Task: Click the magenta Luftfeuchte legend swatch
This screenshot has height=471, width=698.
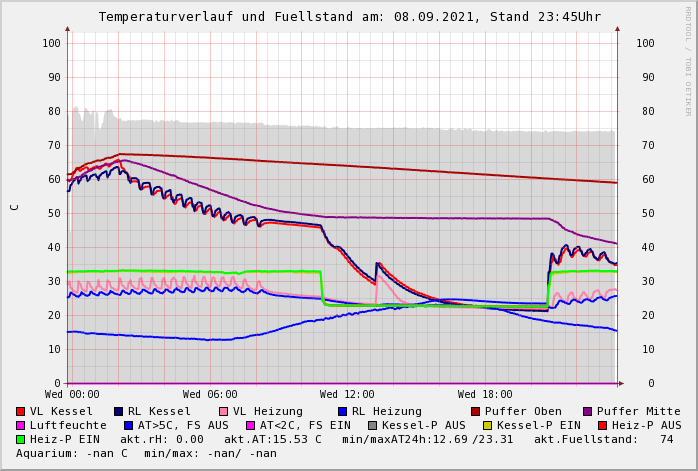Action: (x=20, y=425)
